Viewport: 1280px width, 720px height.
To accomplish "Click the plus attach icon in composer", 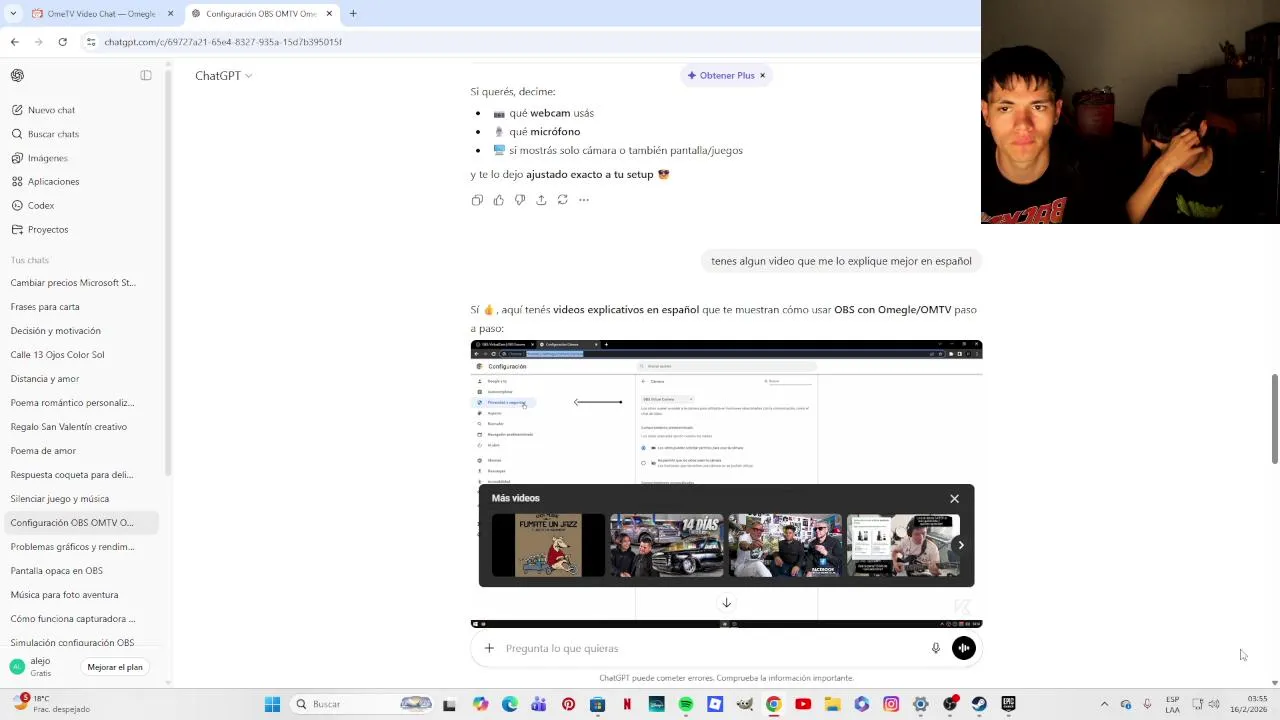I will point(489,648).
